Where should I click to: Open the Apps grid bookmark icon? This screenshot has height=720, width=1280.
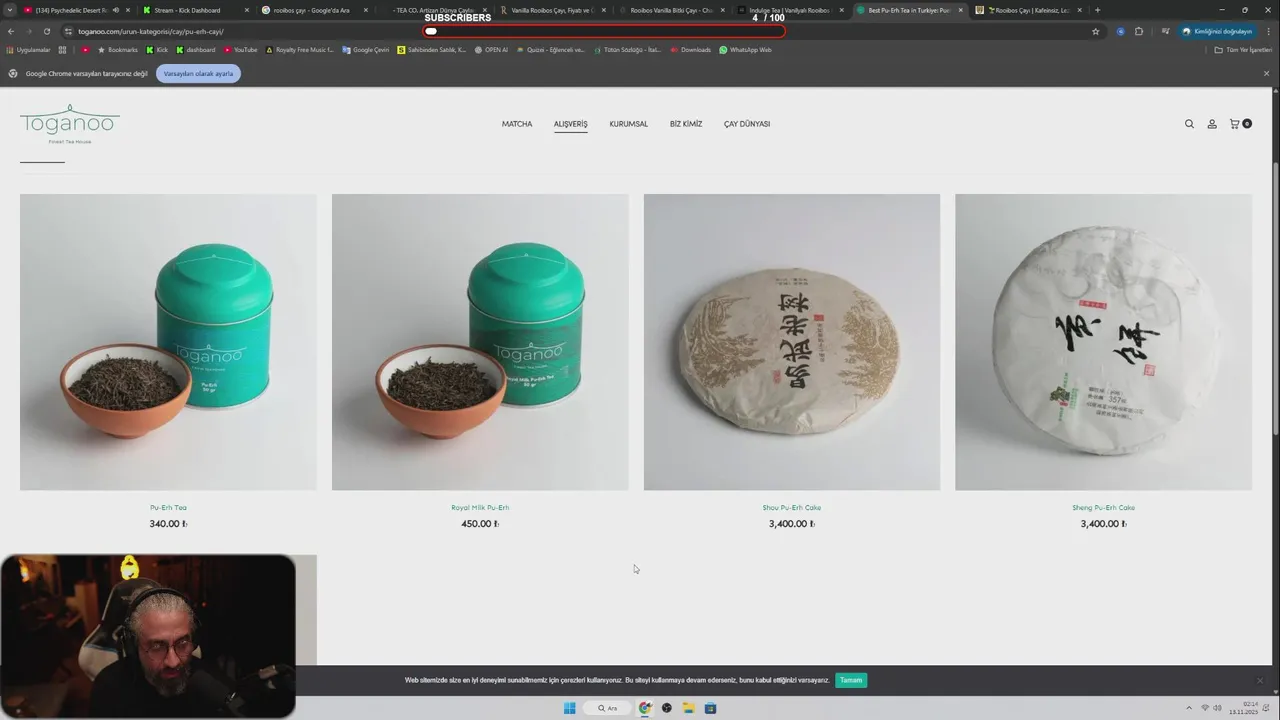pyautogui.click(x=62, y=50)
